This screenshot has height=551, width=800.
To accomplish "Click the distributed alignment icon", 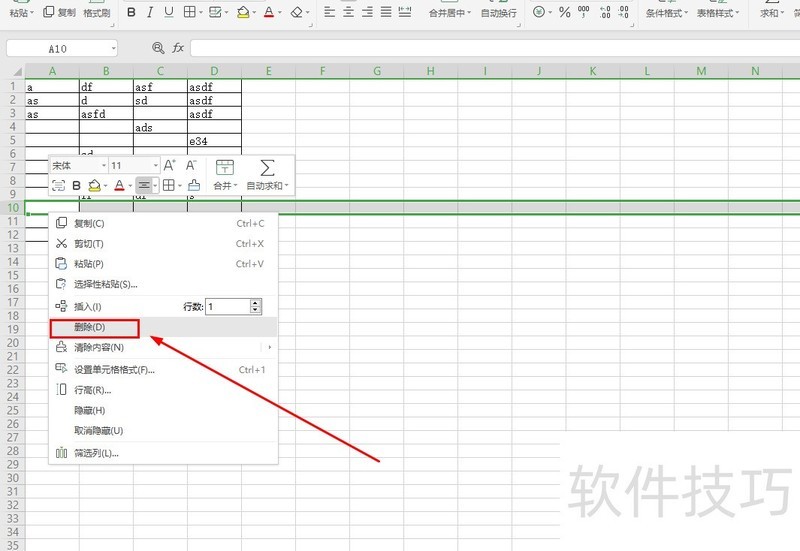I will [x=405, y=12].
